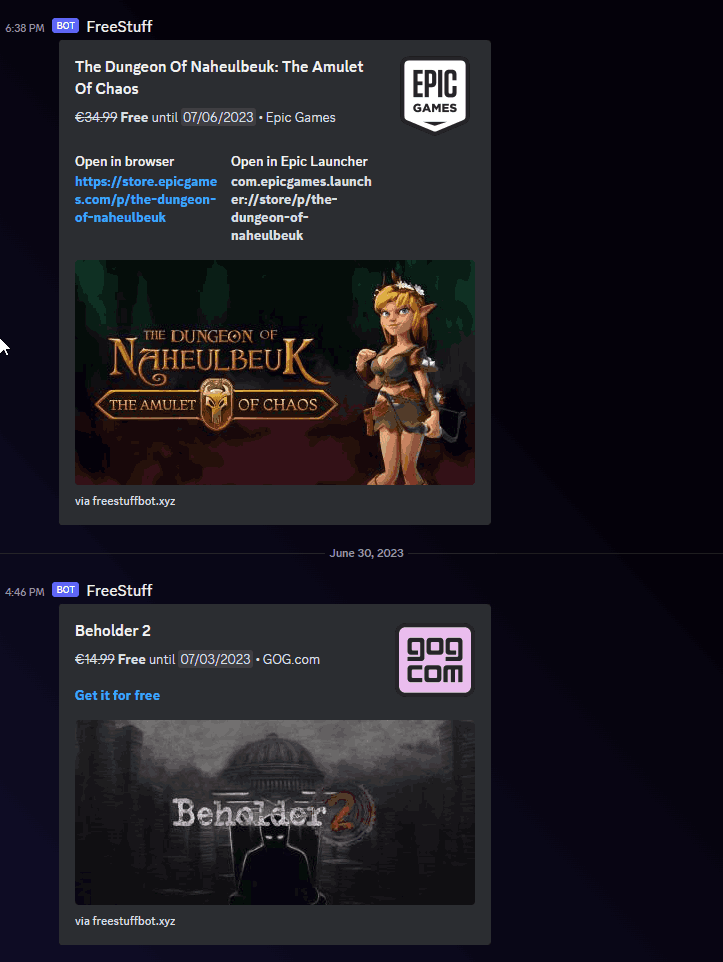Click the 4:46 PM message timestamp
This screenshot has height=962, width=723.
(x=25, y=592)
